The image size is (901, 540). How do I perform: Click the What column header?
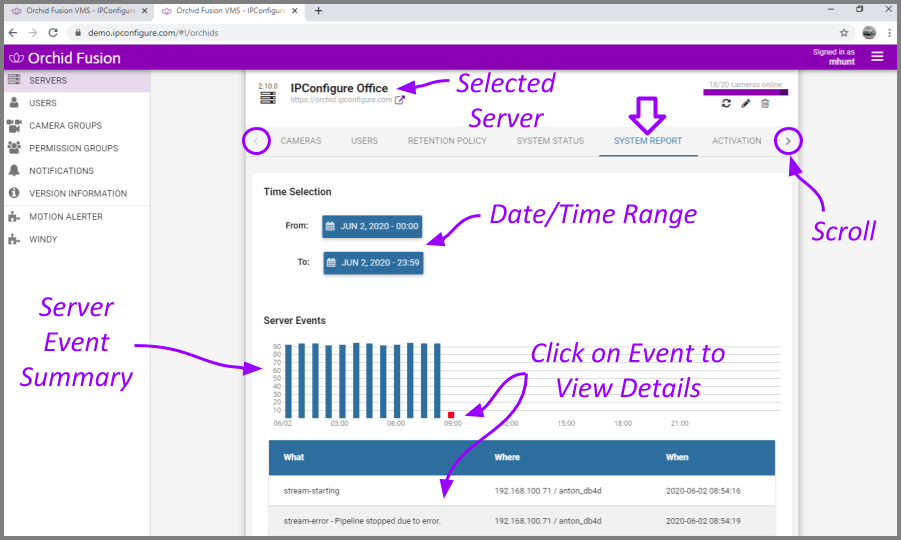pyautogui.click(x=294, y=457)
